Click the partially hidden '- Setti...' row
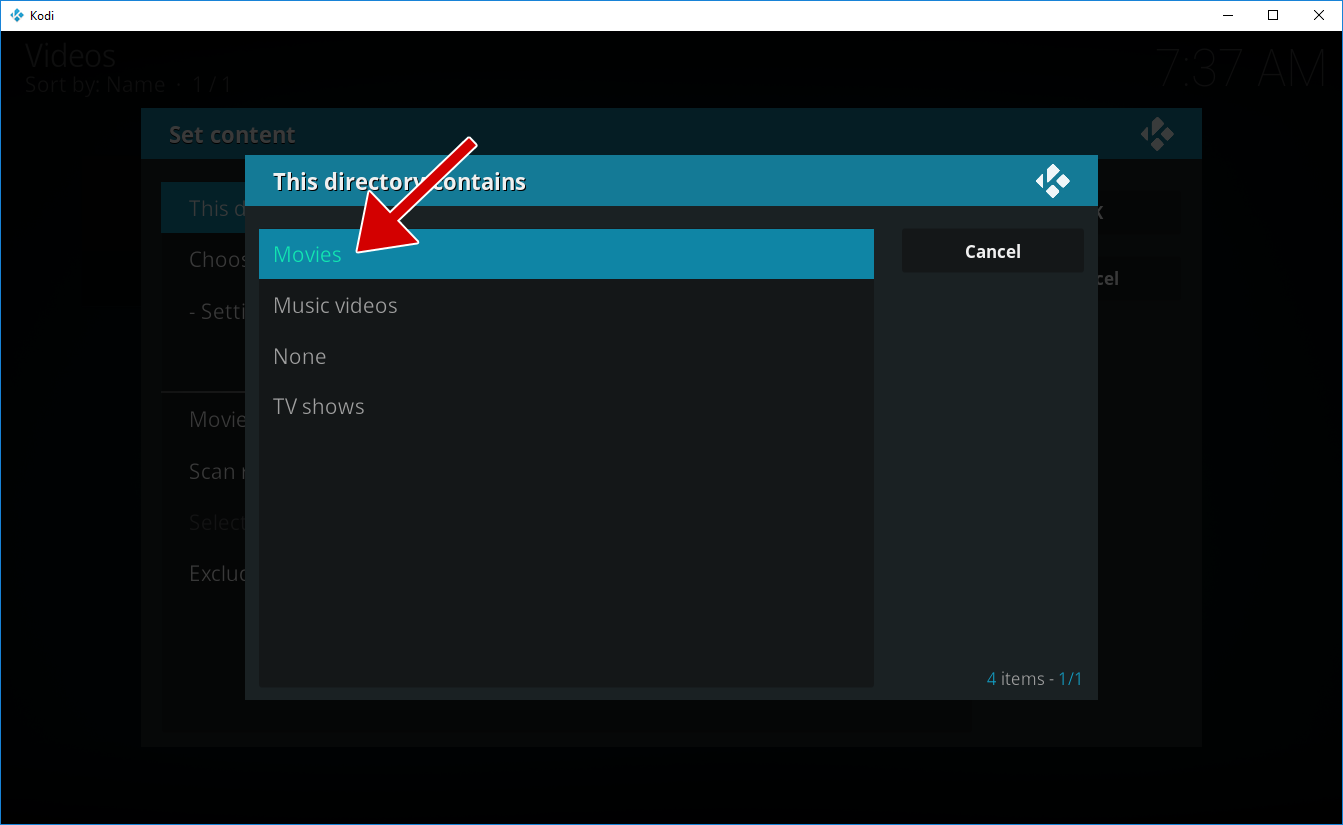Viewport: 1343px width, 825px height. (x=203, y=311)
